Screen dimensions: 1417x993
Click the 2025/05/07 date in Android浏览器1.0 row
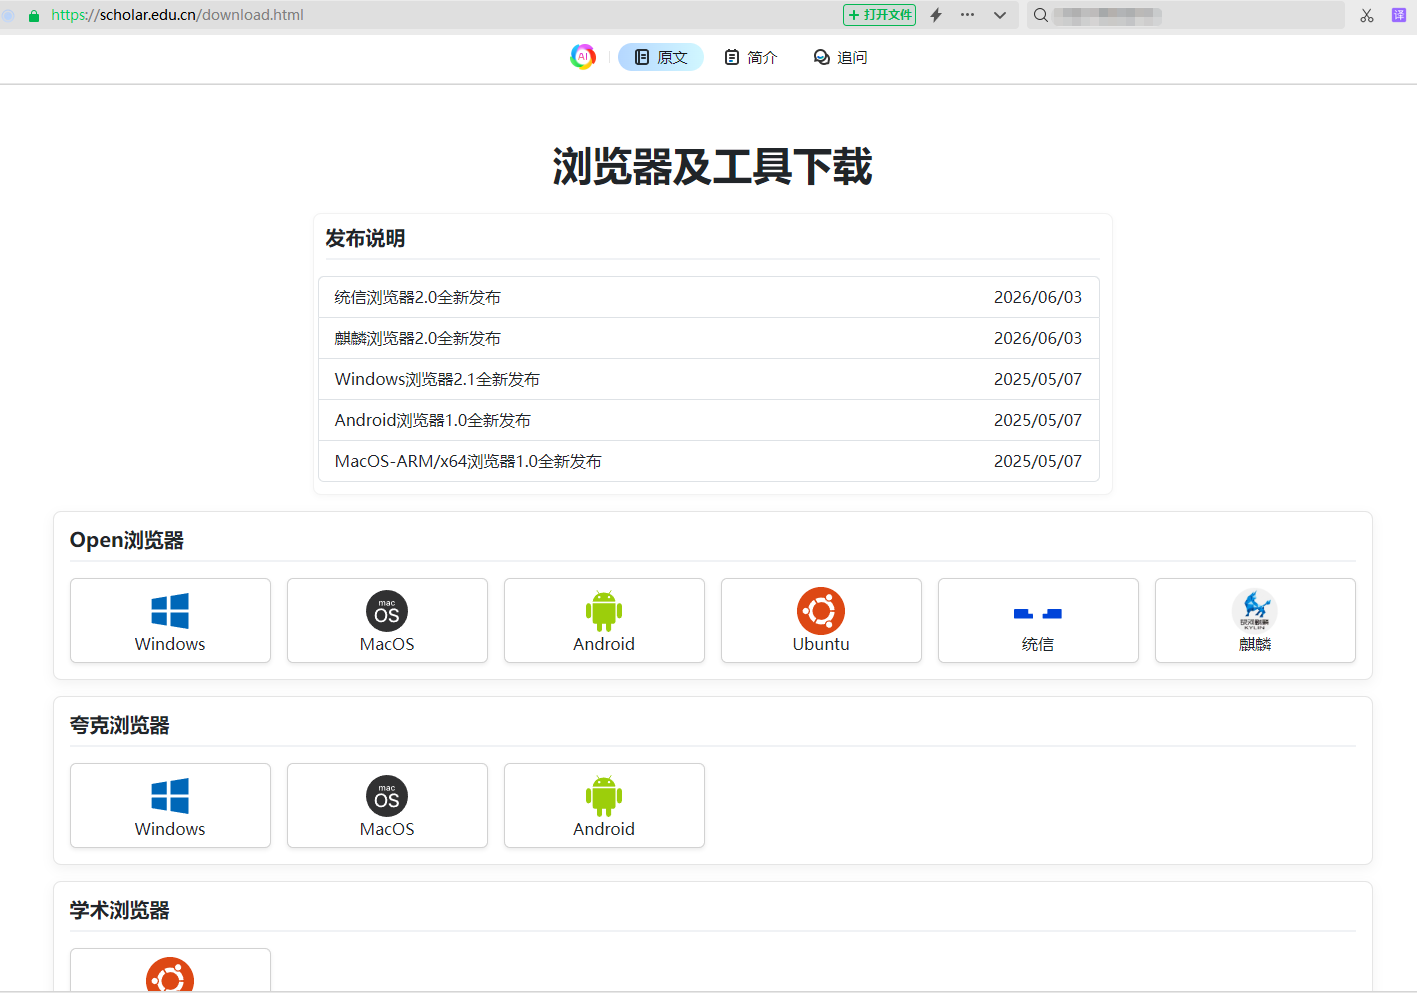1038,420
